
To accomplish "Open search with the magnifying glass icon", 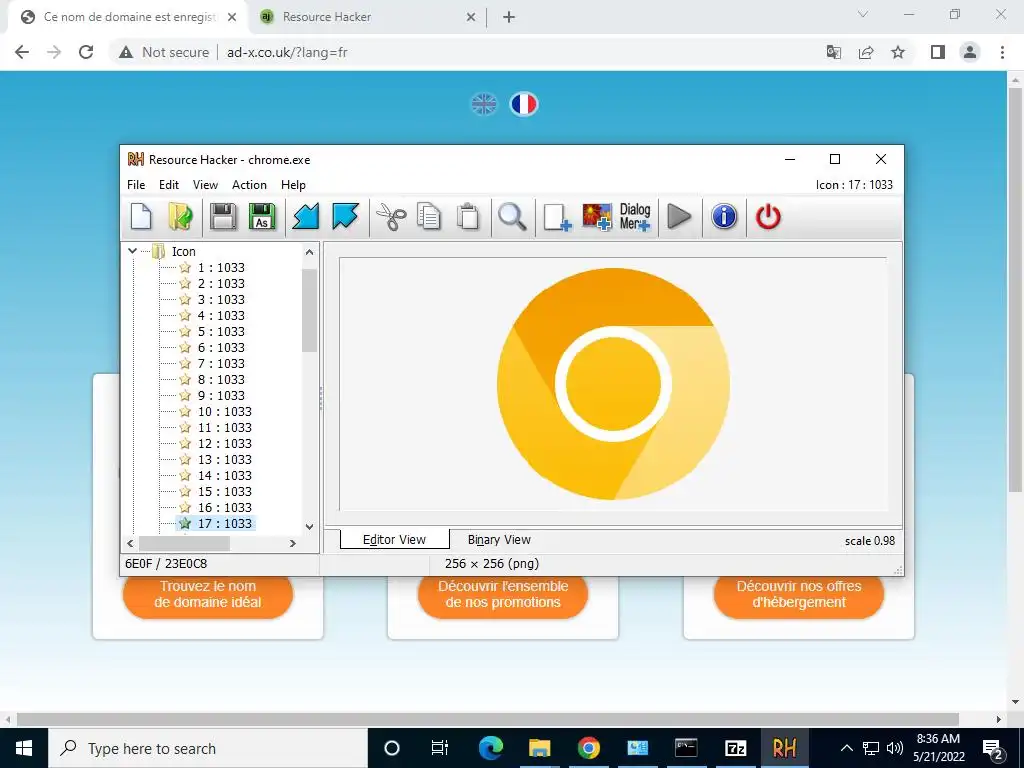I will pos(512,217).
